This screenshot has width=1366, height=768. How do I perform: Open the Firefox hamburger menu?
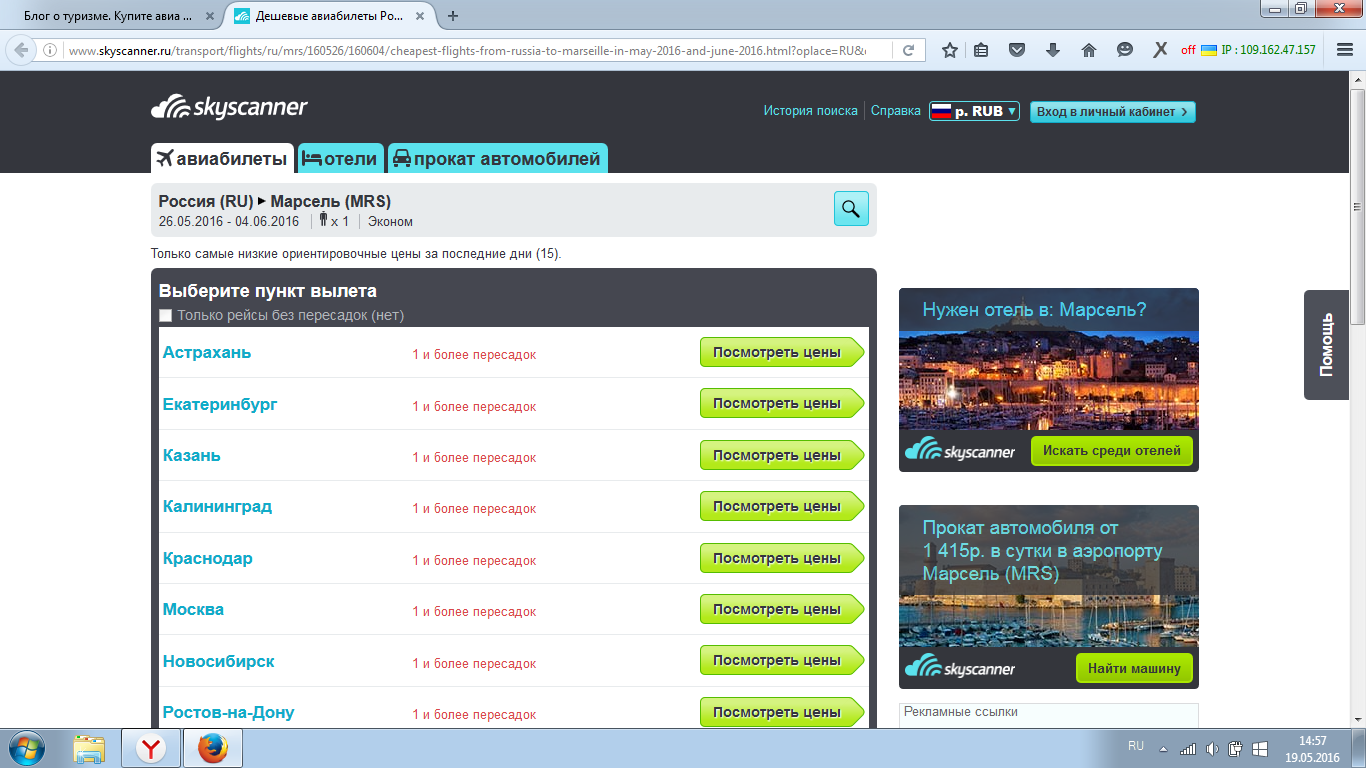[x=1345, y=50]
